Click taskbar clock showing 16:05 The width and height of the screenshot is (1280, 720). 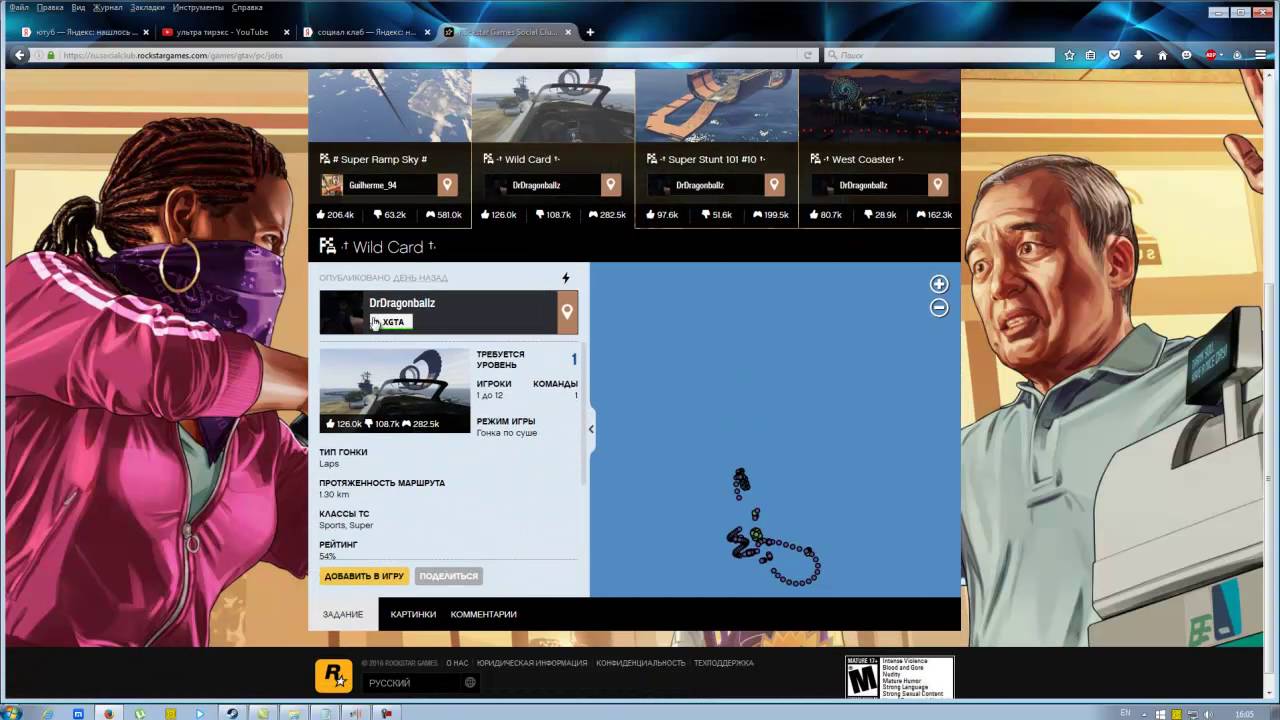1245,713
